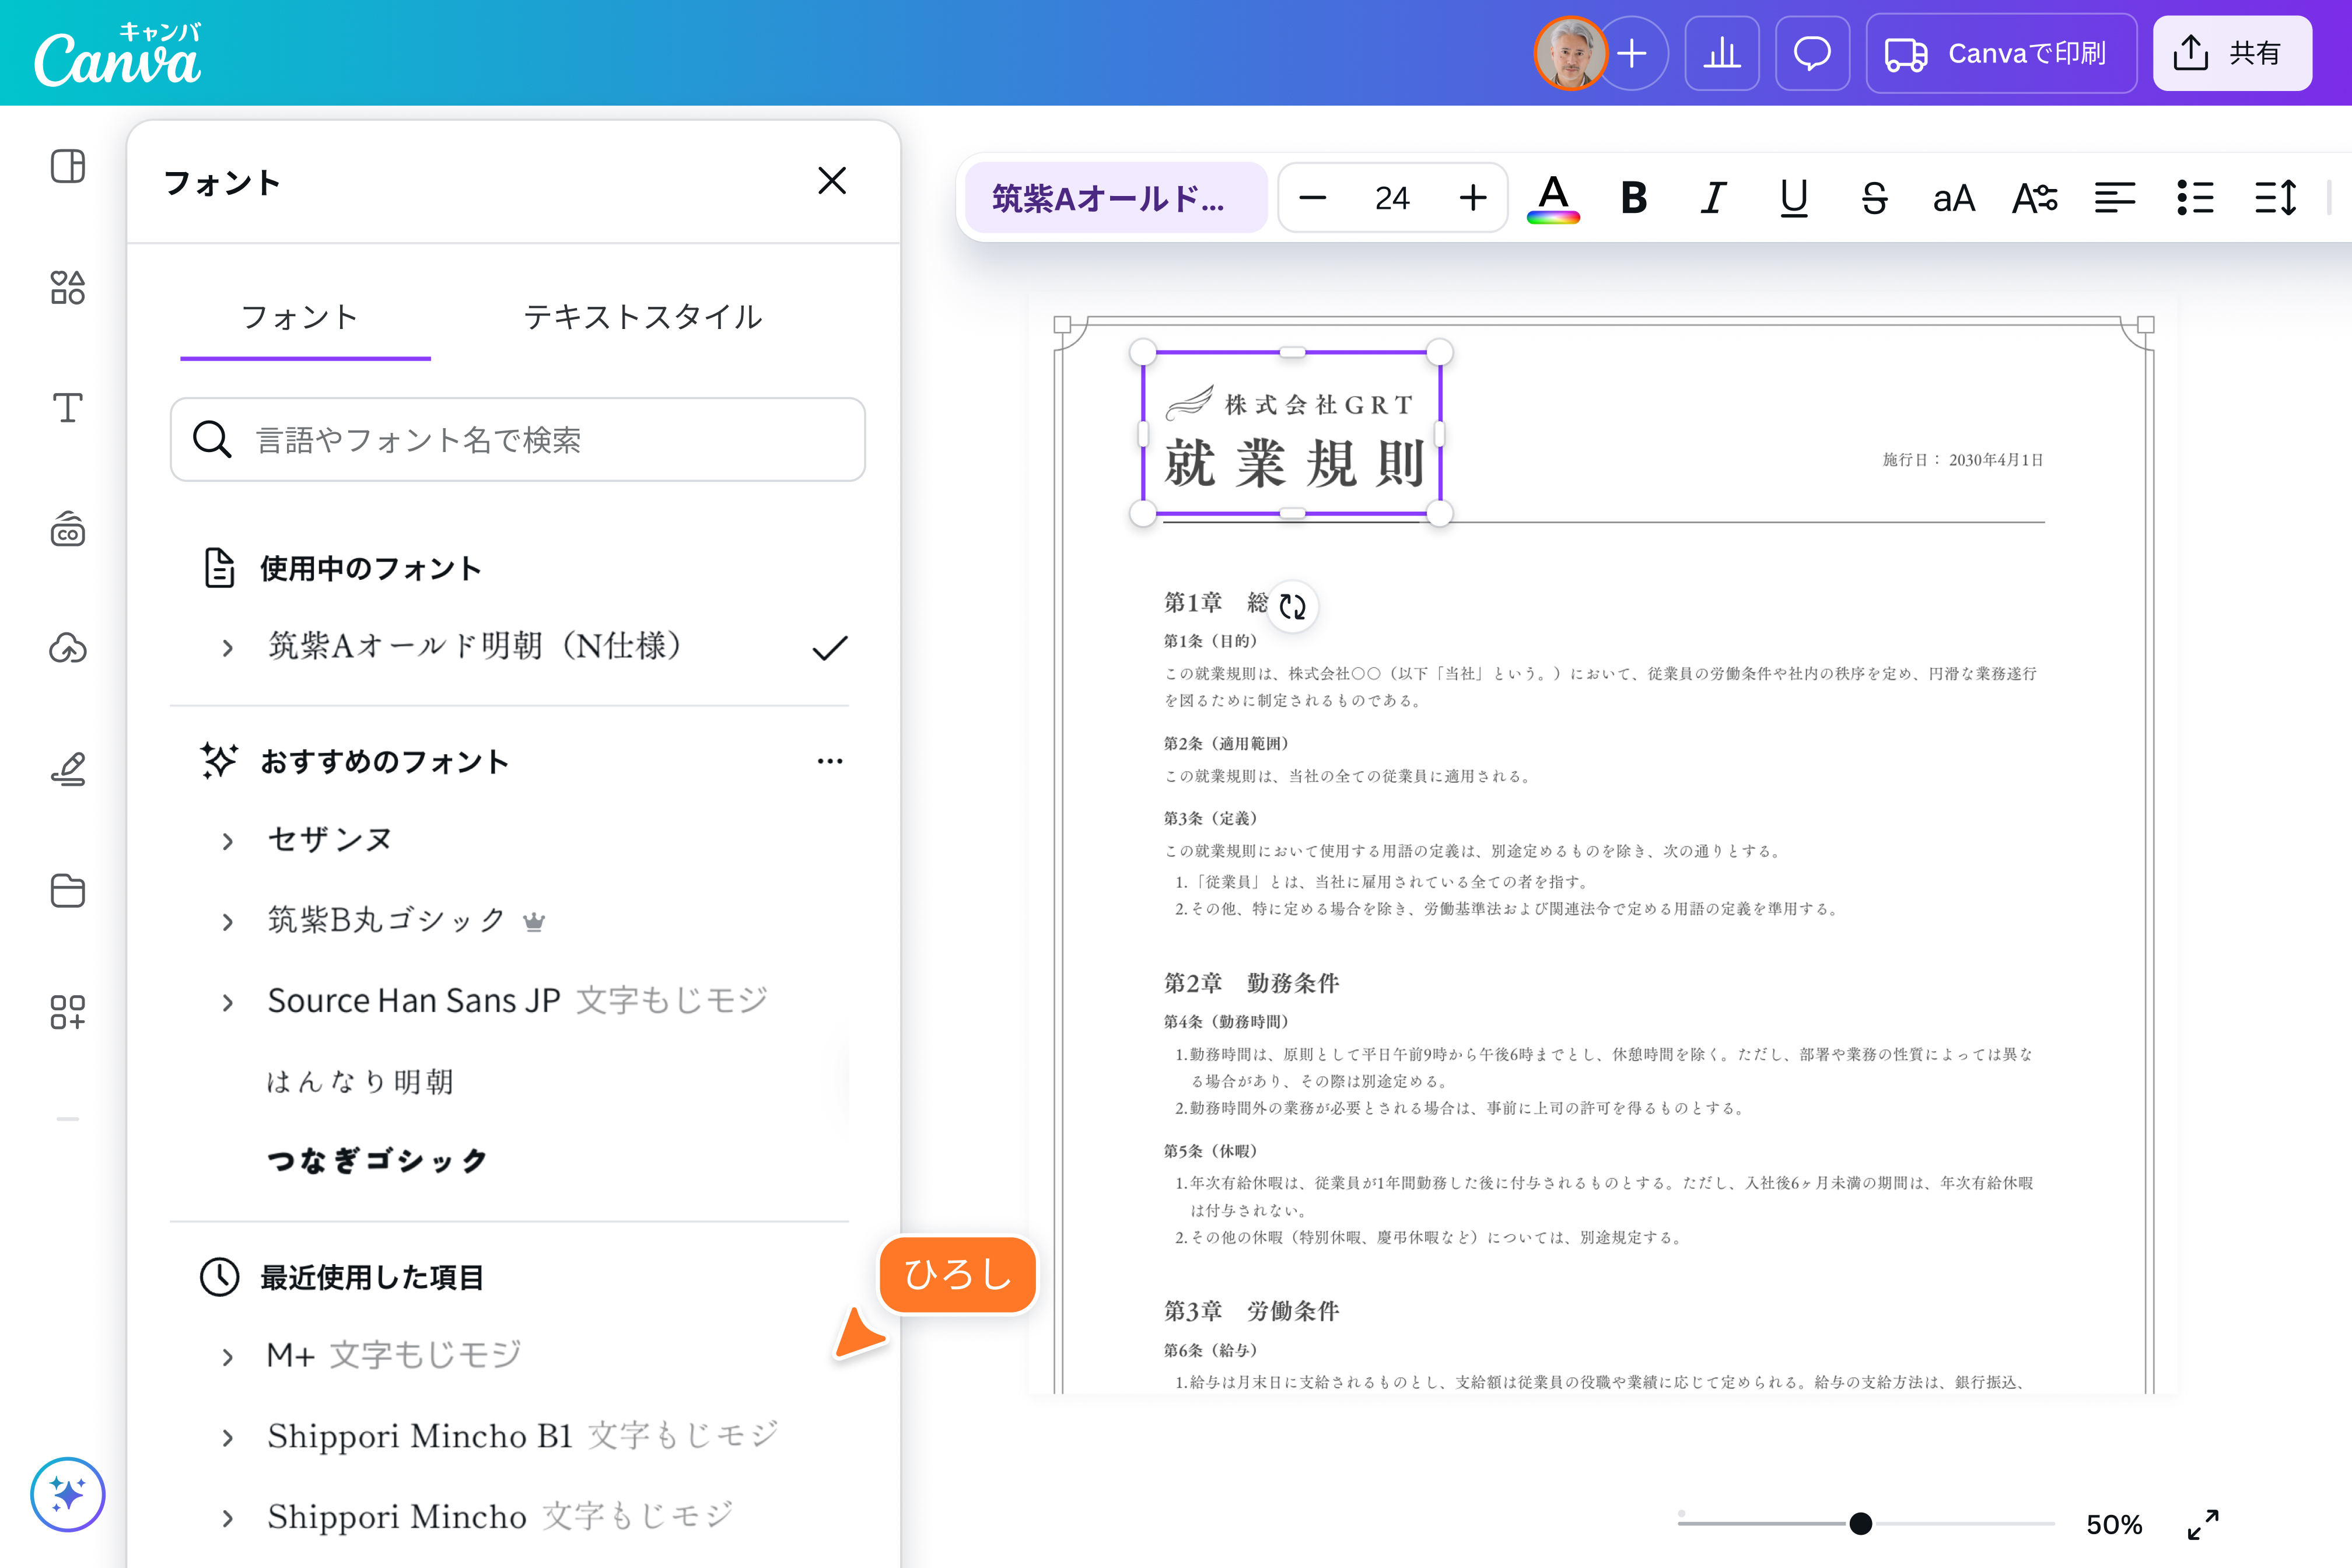Image resolution: width=2352 pixels, height=1568 pixels.
Task: Open the Elements sidebar icon
Action: pyautogui.click(x=68, y=287)
